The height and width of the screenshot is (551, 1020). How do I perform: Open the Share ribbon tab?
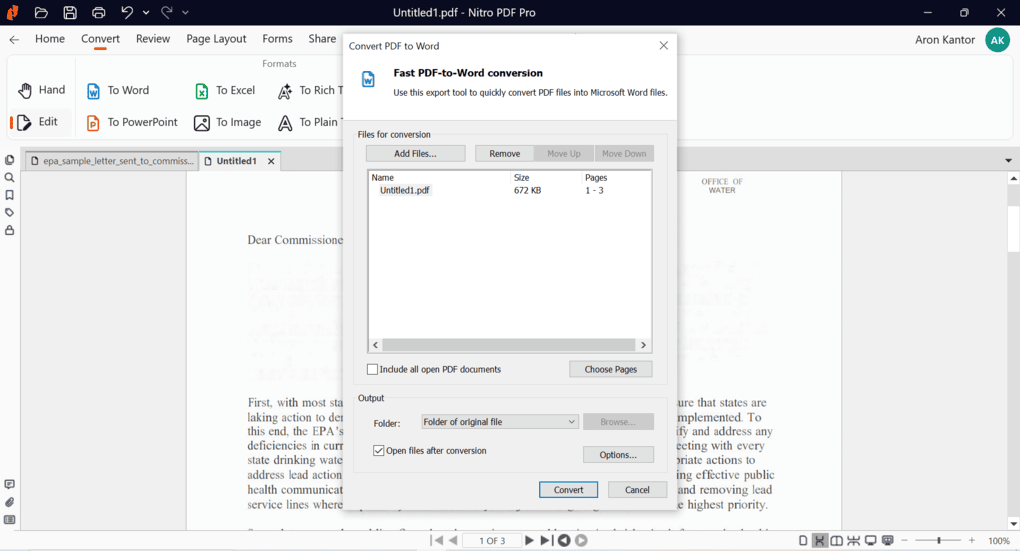[322, 39]
